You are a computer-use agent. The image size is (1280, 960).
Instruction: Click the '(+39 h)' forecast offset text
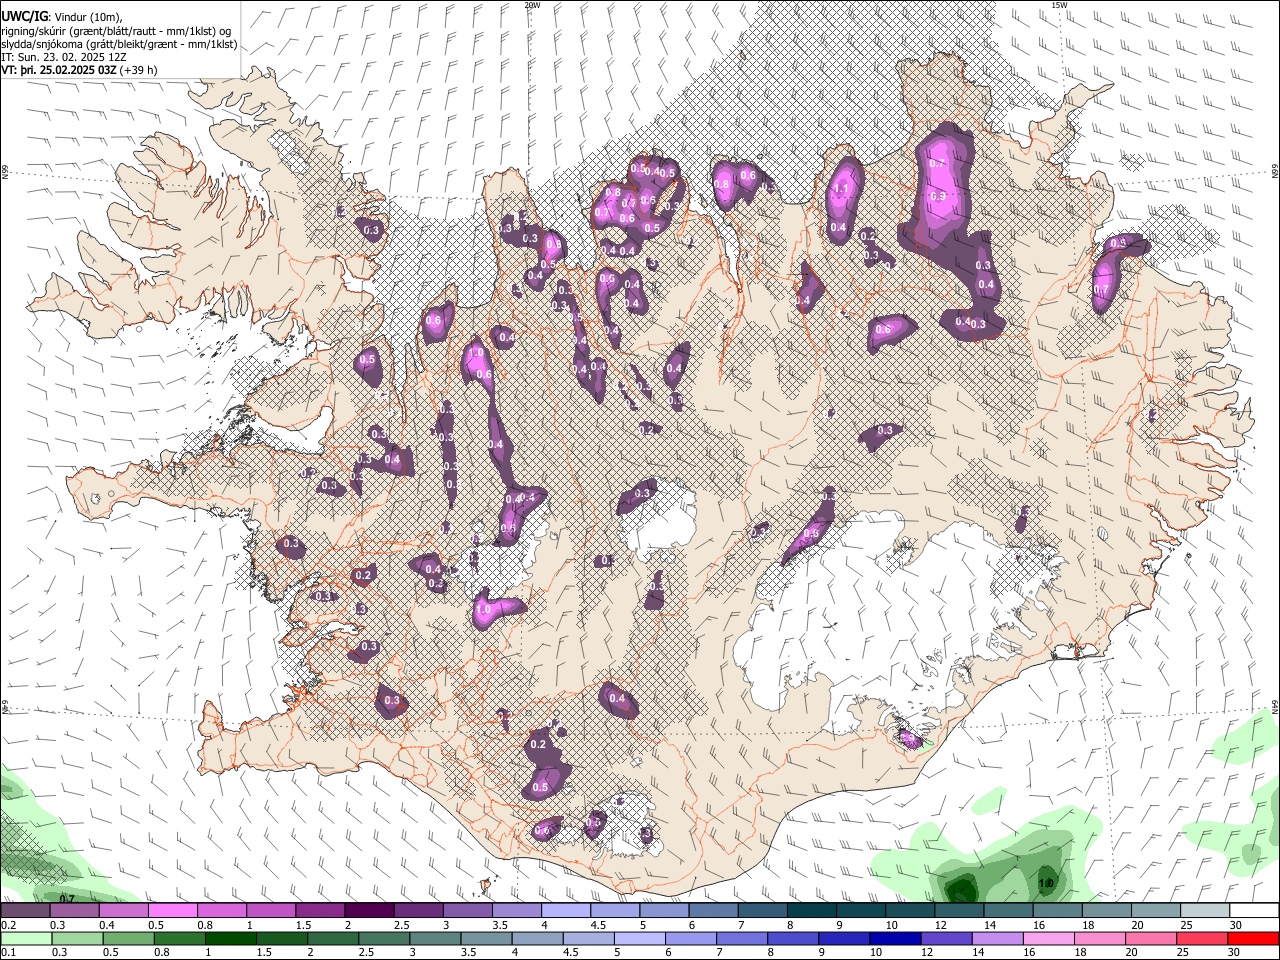[x=138, y=70]
